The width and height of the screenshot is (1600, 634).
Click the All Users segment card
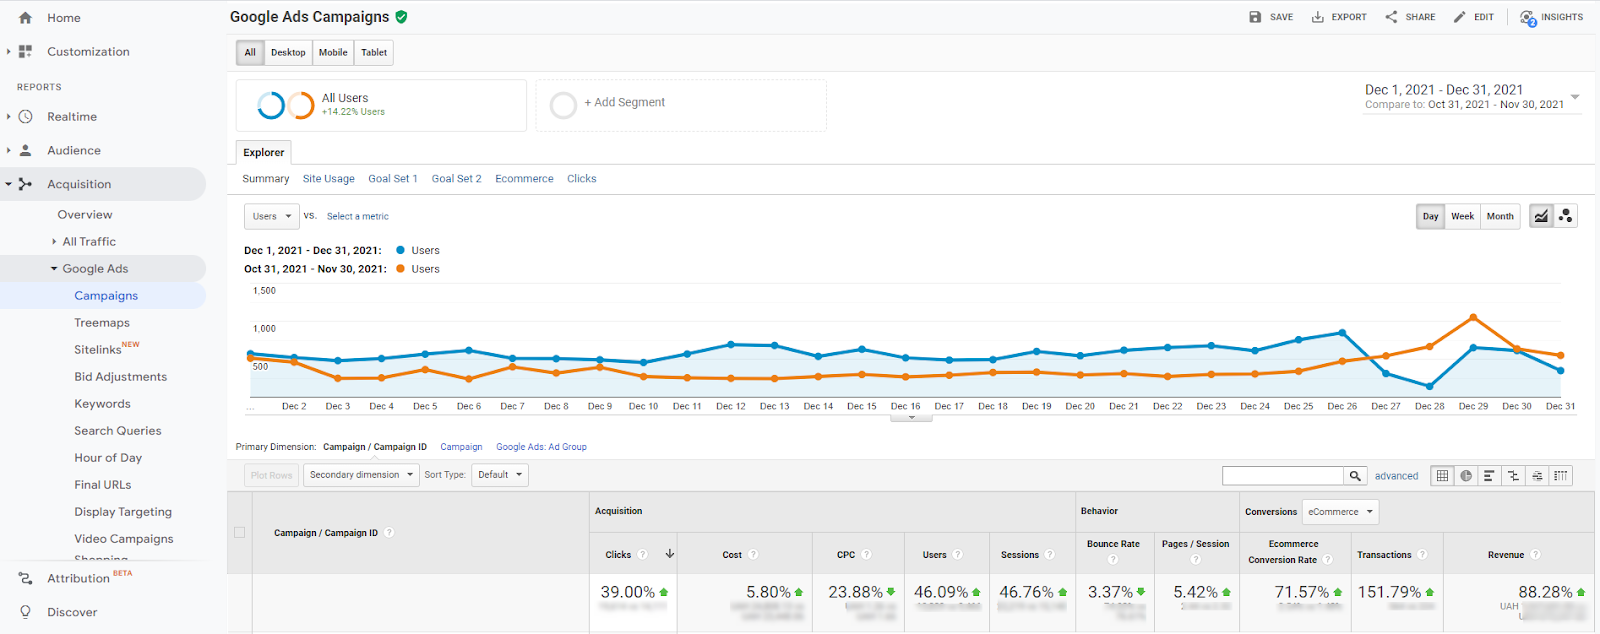tap(381, 105)
